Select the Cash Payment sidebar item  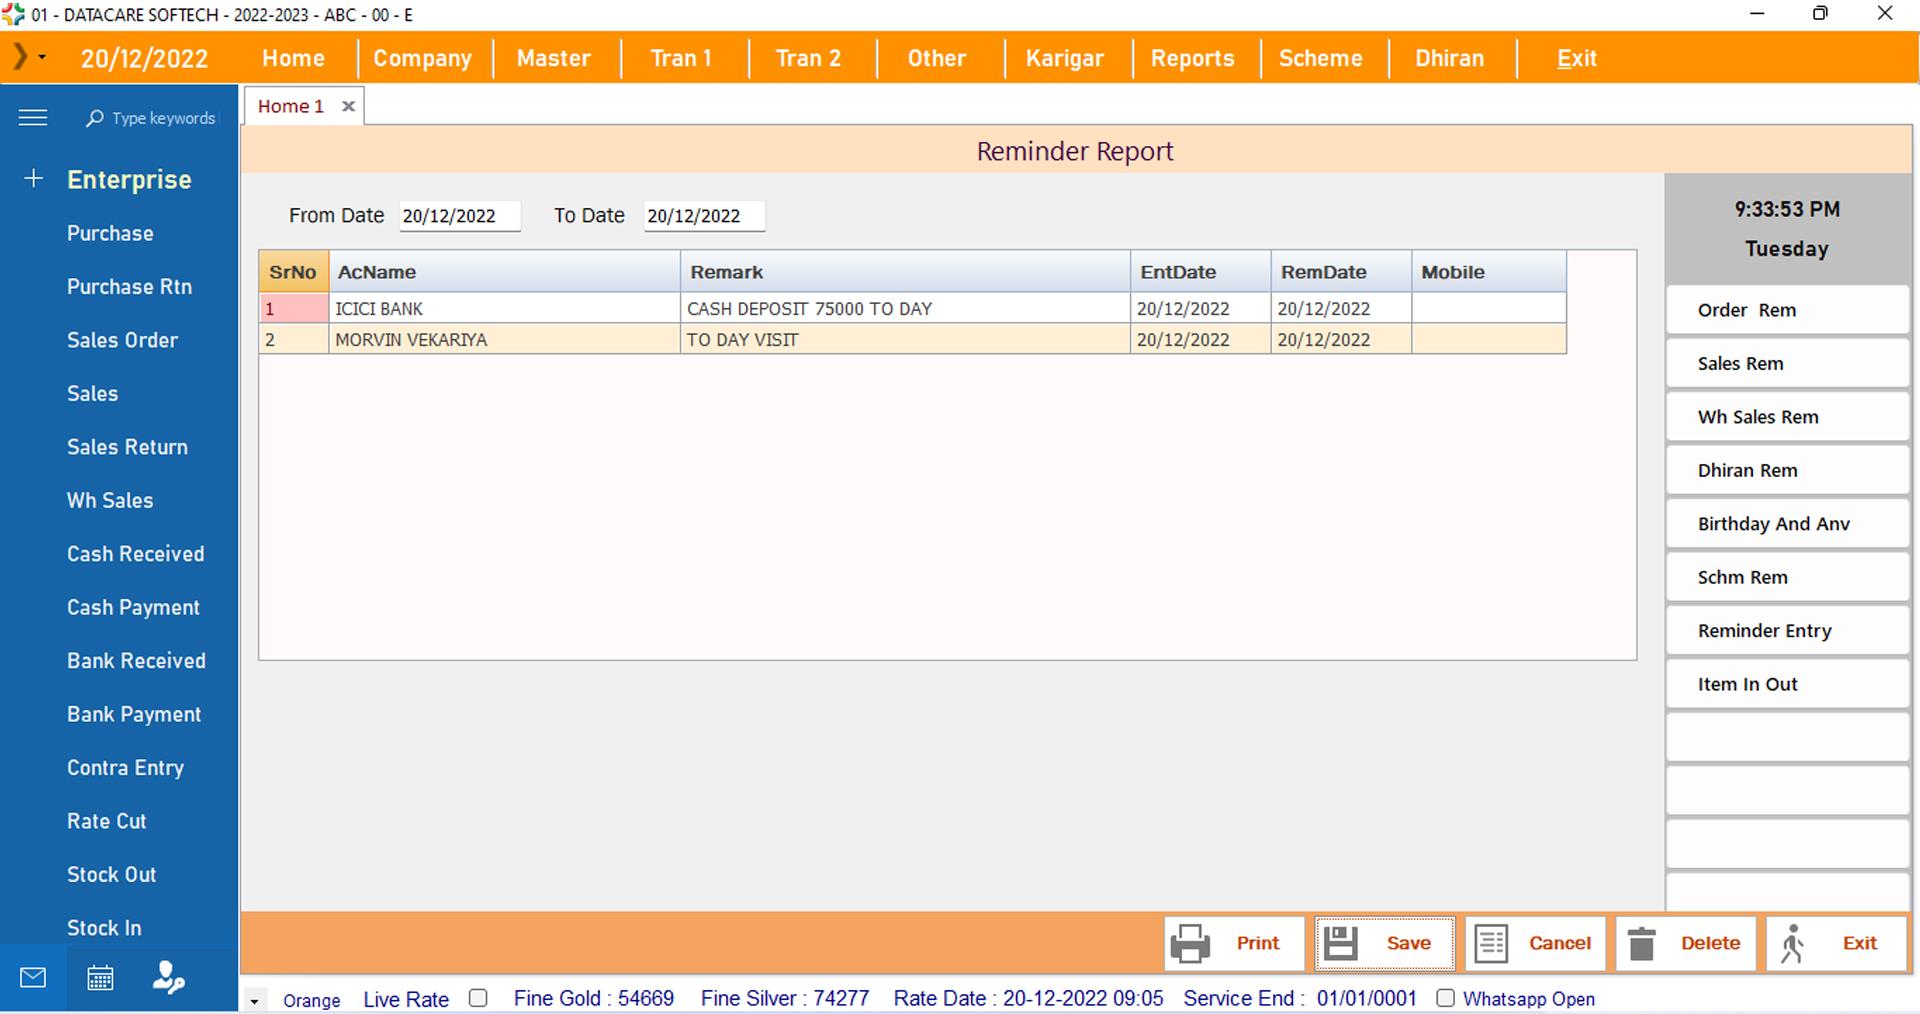[x=133, y=608]
